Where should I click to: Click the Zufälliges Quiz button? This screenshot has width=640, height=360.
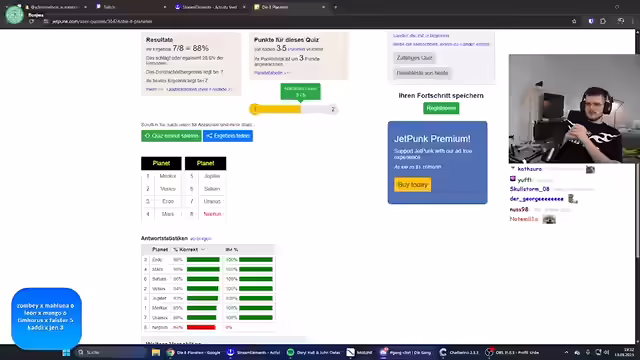pyautogui.click(x=414, y=58)
